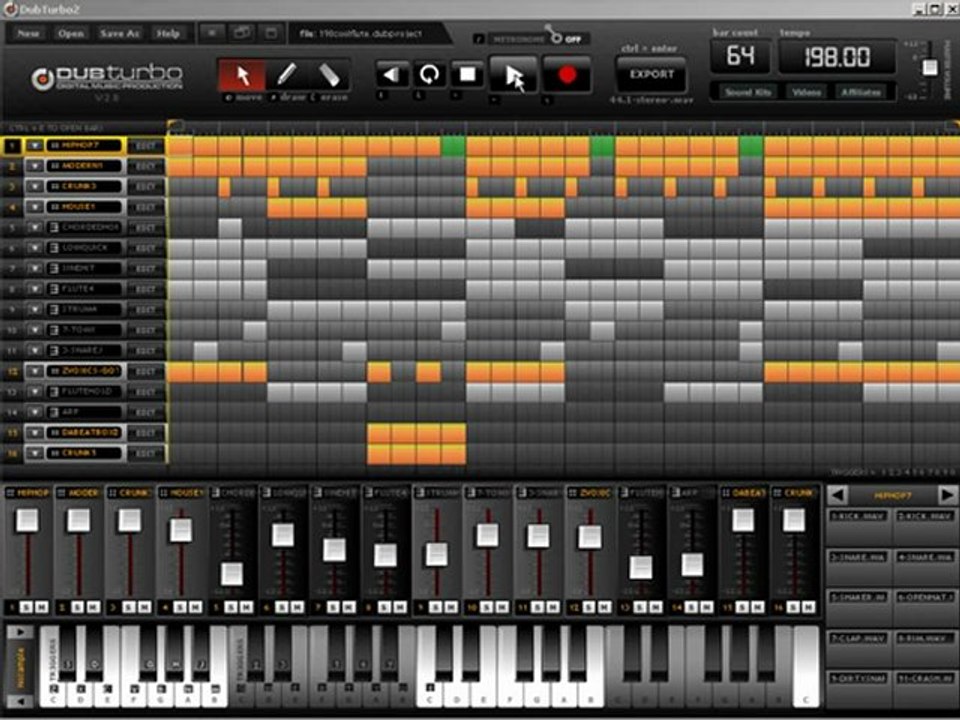Adjust the master volume slider
960x720 pixels.
click(x=930, y=67)
